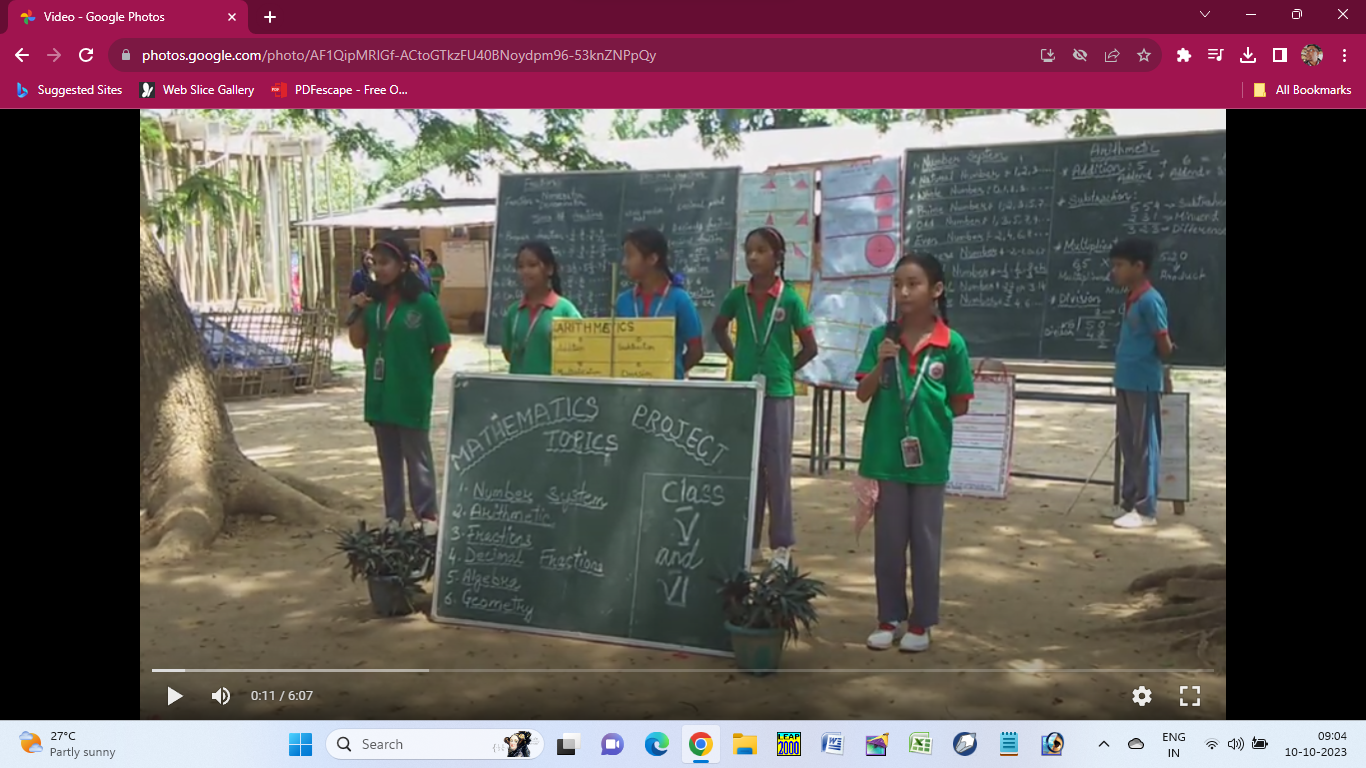
Task: Show hidden system tray icons
Action: pos(1104,744)
